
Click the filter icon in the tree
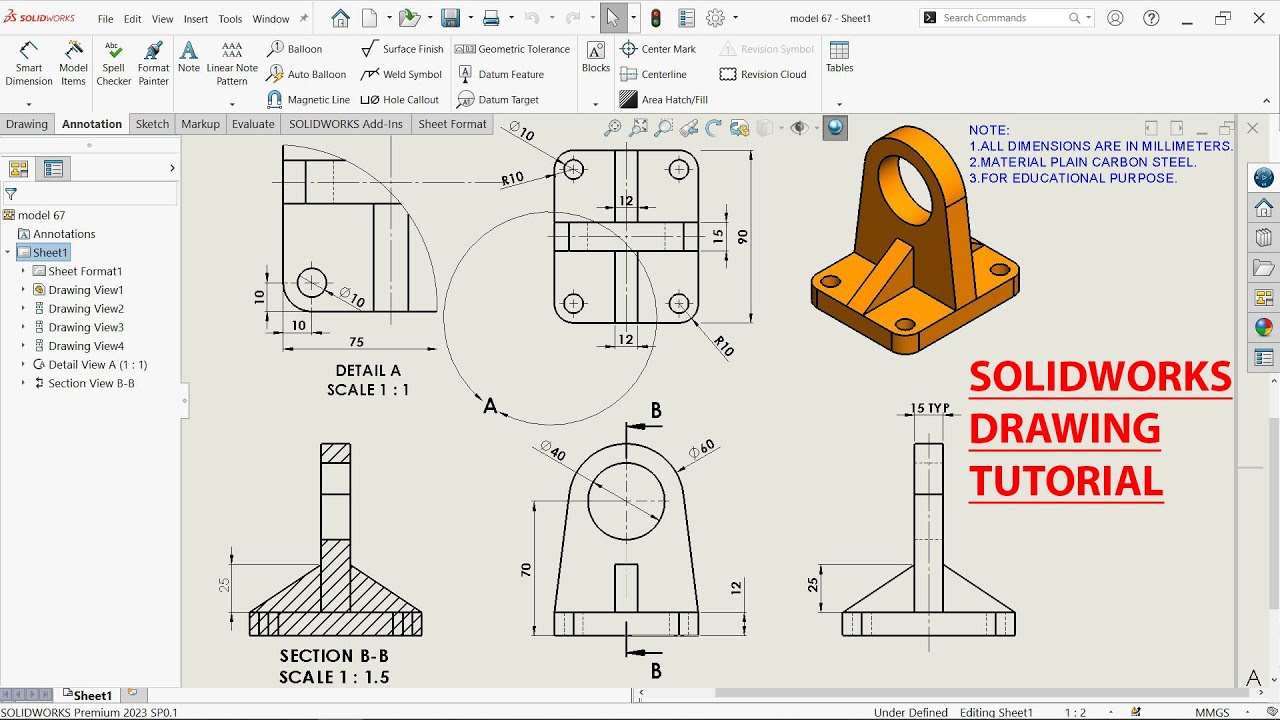point(11,195)
